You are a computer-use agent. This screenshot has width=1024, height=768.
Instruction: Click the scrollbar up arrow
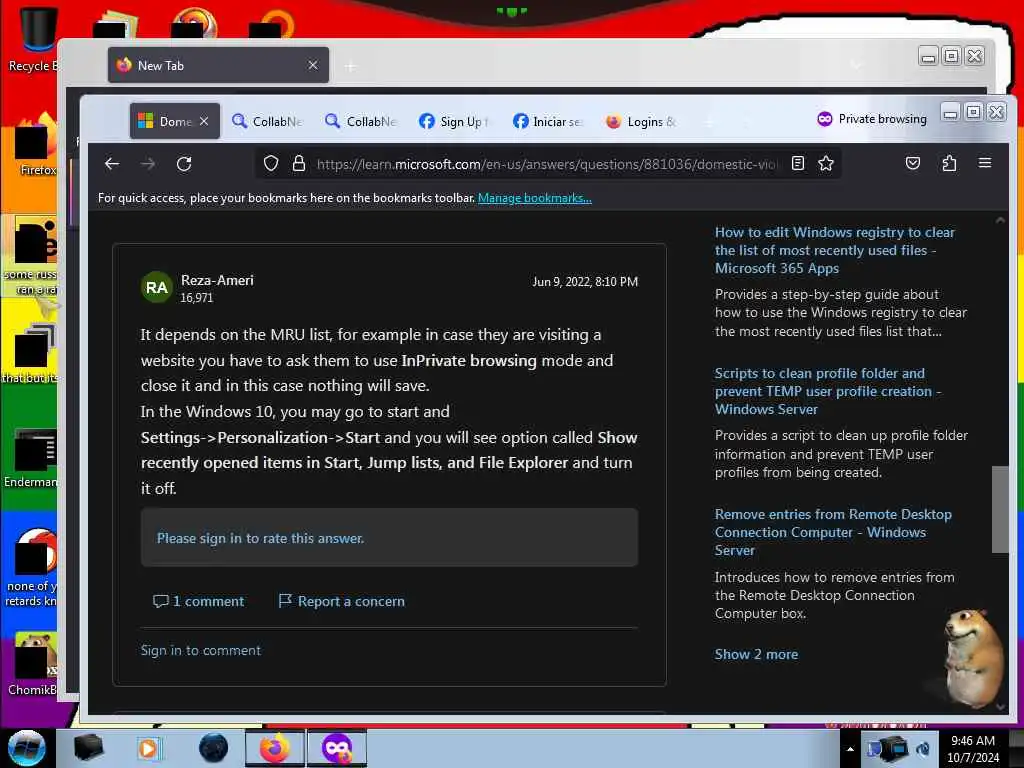click(x=1000, y=221)
